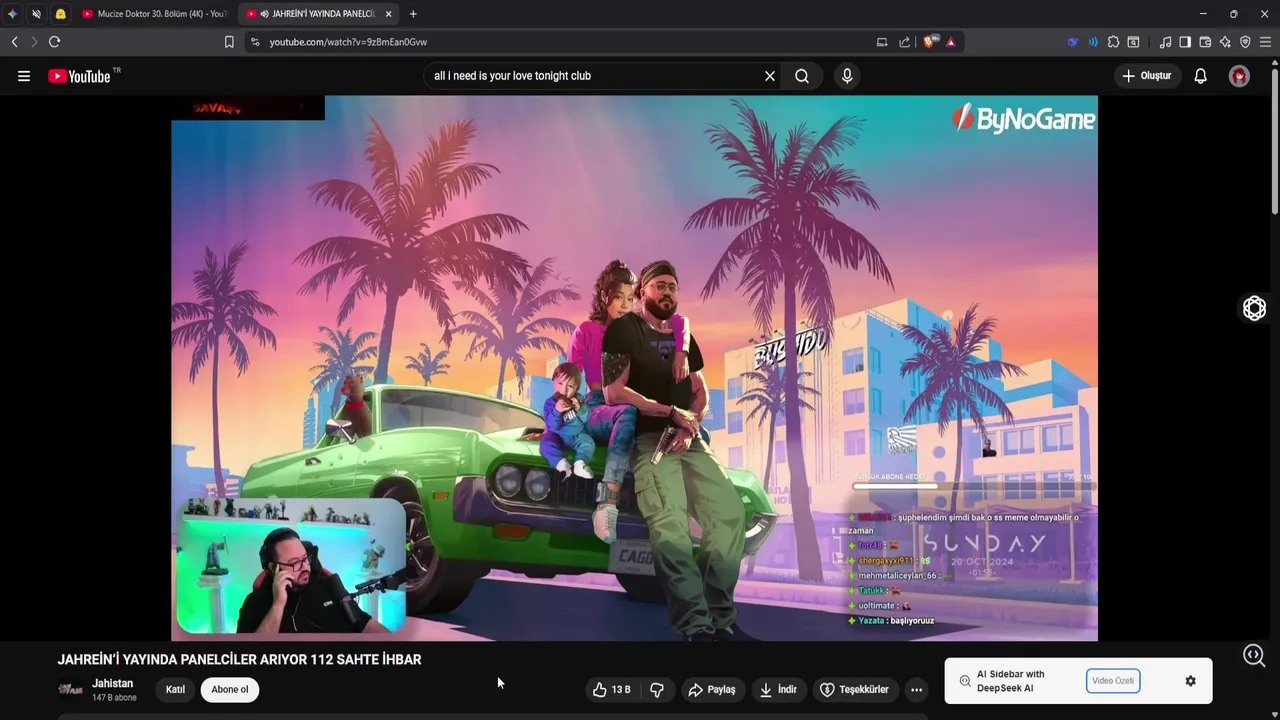Click the Teşekkürler thanks button
This screenshot has height=720, width=1280.
click(855, 689)
